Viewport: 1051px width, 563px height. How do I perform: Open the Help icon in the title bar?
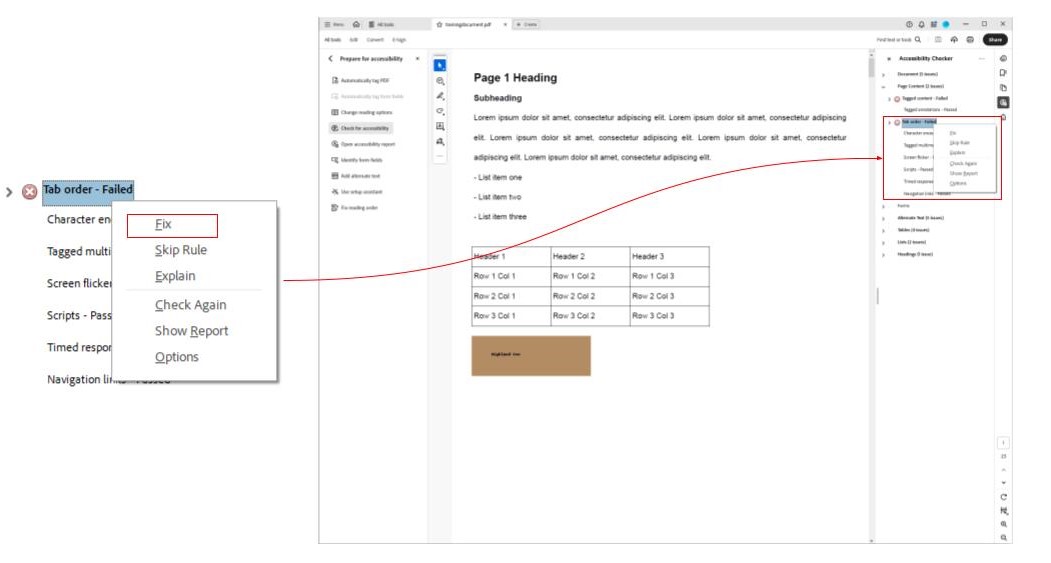pos(909,24)
